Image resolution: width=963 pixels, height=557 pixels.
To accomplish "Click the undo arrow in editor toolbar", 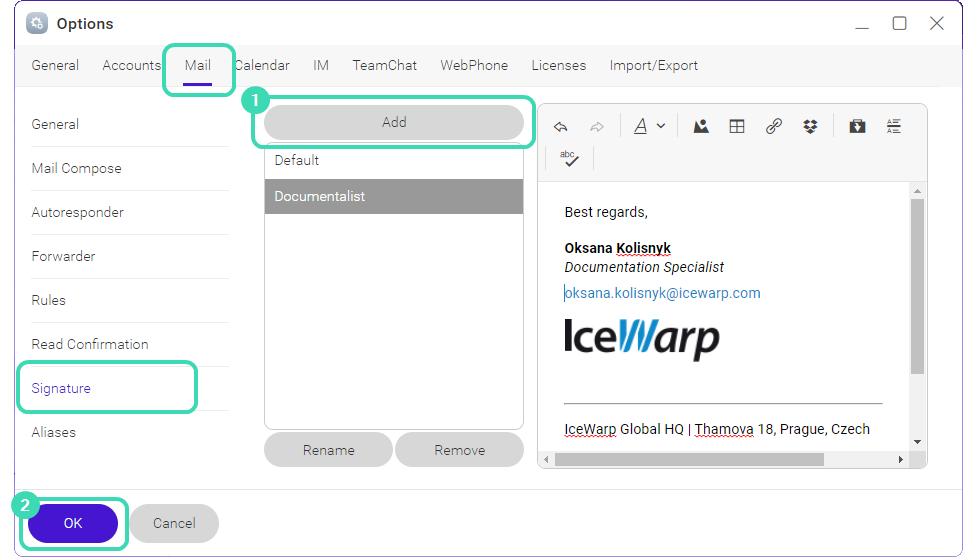I will pos(561,127).
